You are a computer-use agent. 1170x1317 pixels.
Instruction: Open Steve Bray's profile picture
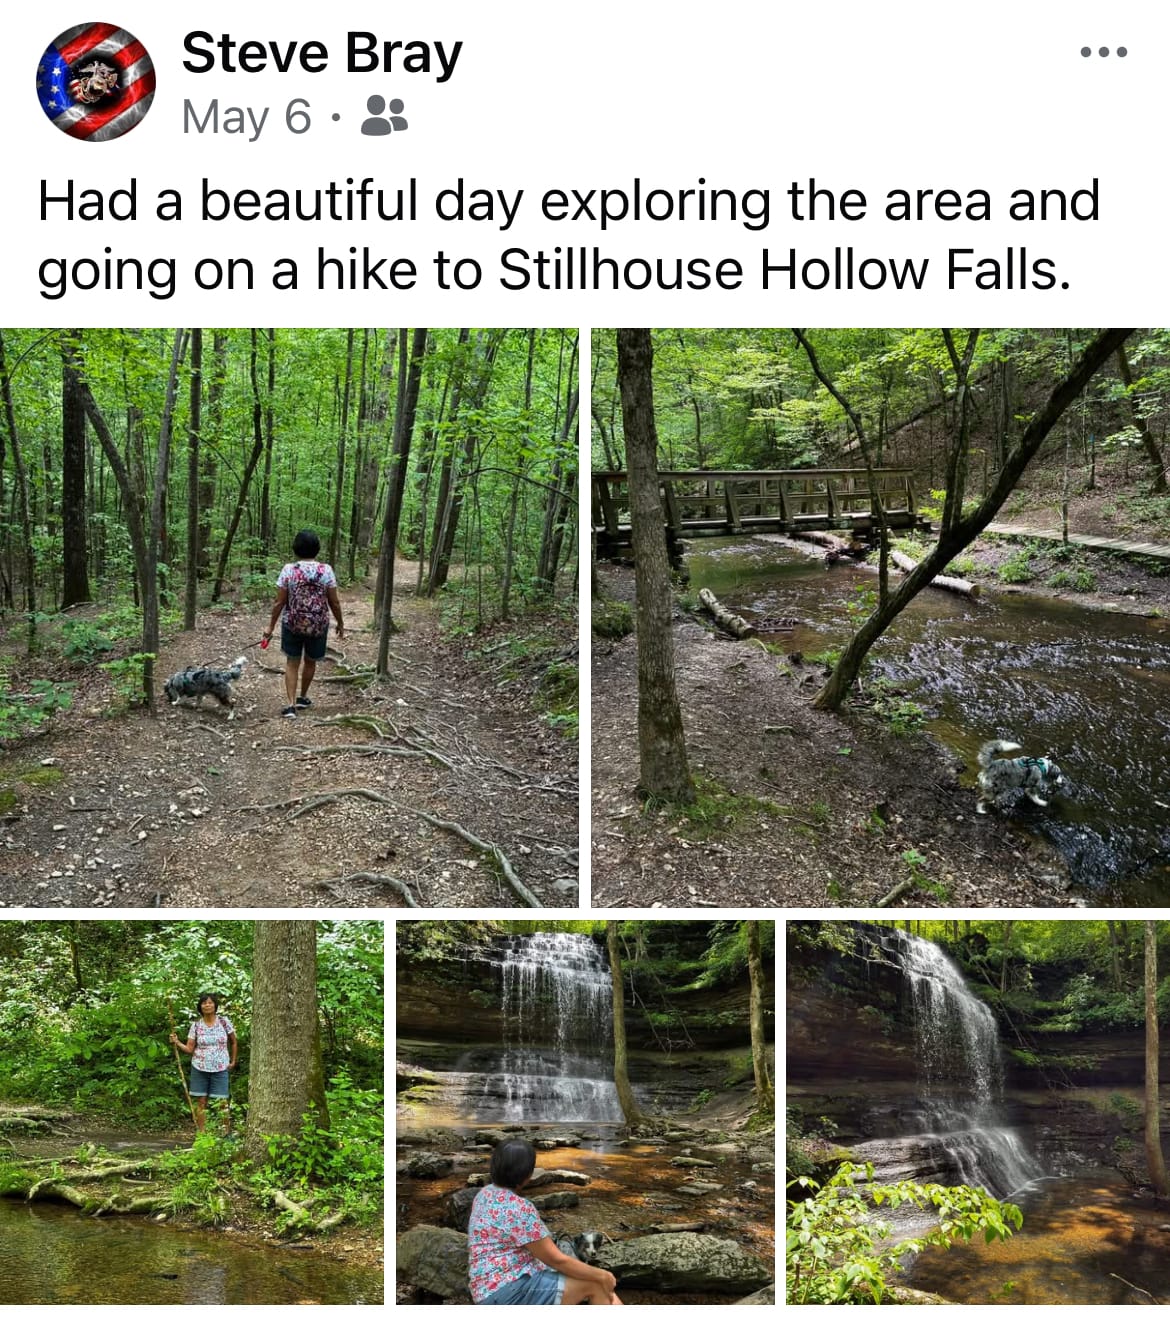point(96,82)
